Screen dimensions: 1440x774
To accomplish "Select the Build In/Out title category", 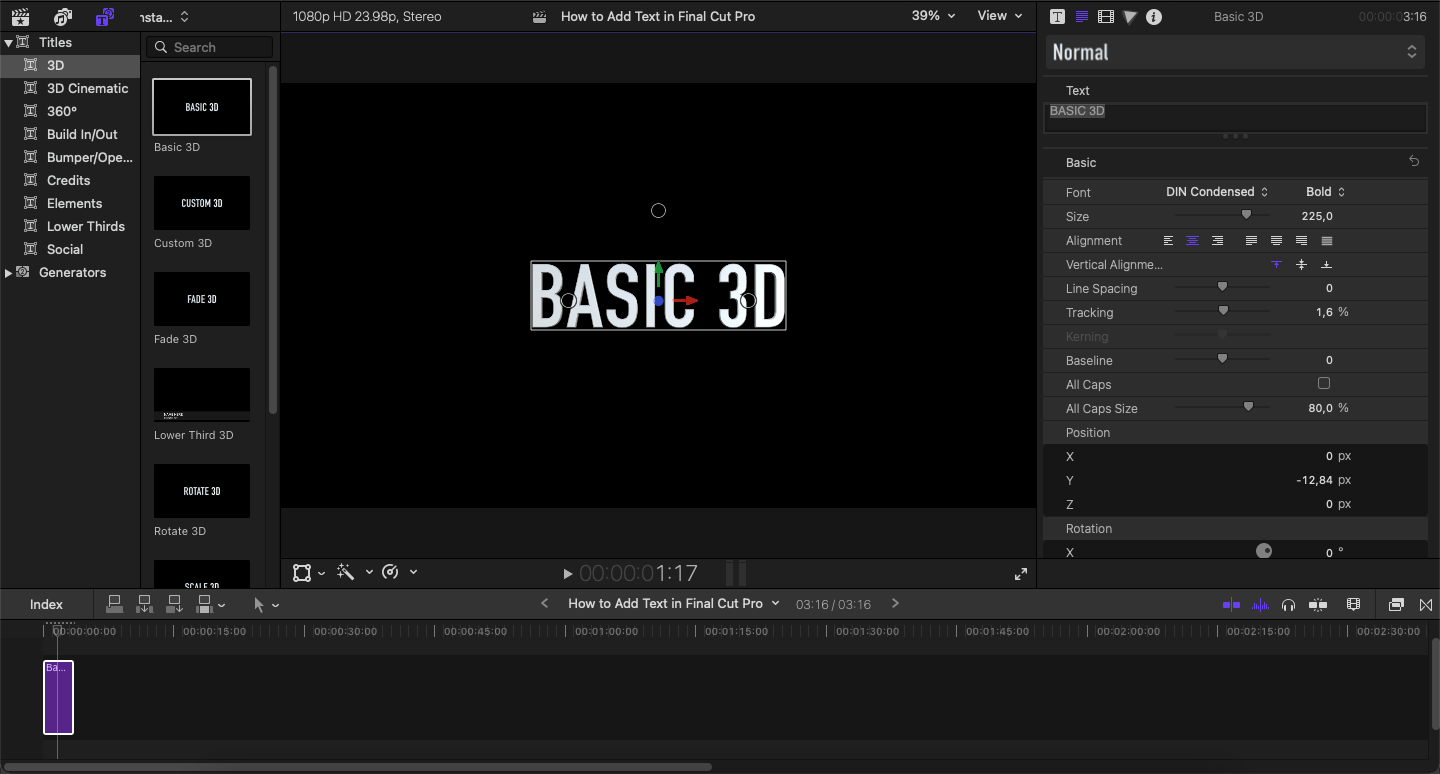I will point(82,134).
